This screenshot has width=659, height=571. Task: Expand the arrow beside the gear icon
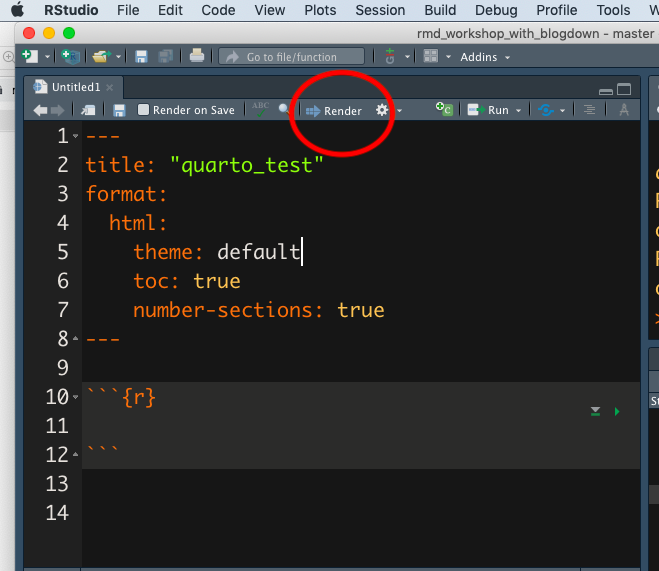pos(399,111)
